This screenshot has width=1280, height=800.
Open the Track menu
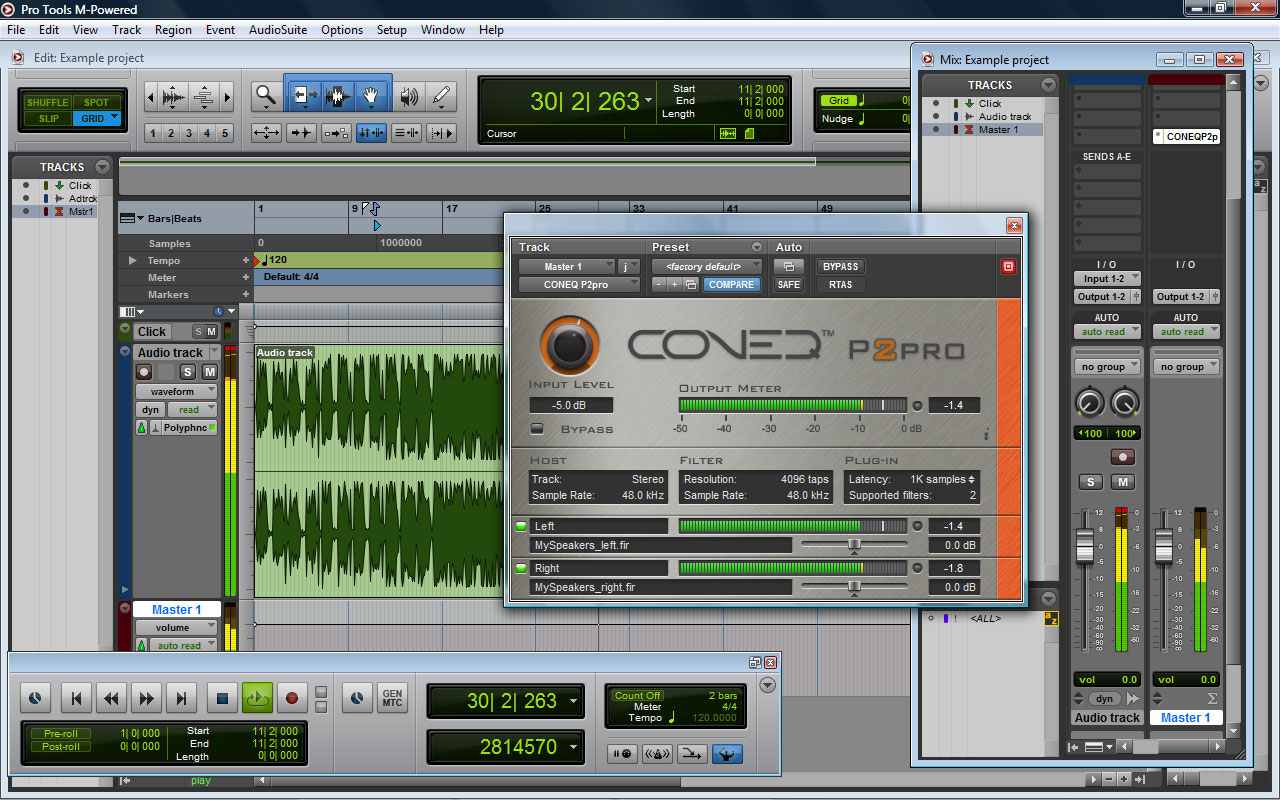[x=127, y=30]
